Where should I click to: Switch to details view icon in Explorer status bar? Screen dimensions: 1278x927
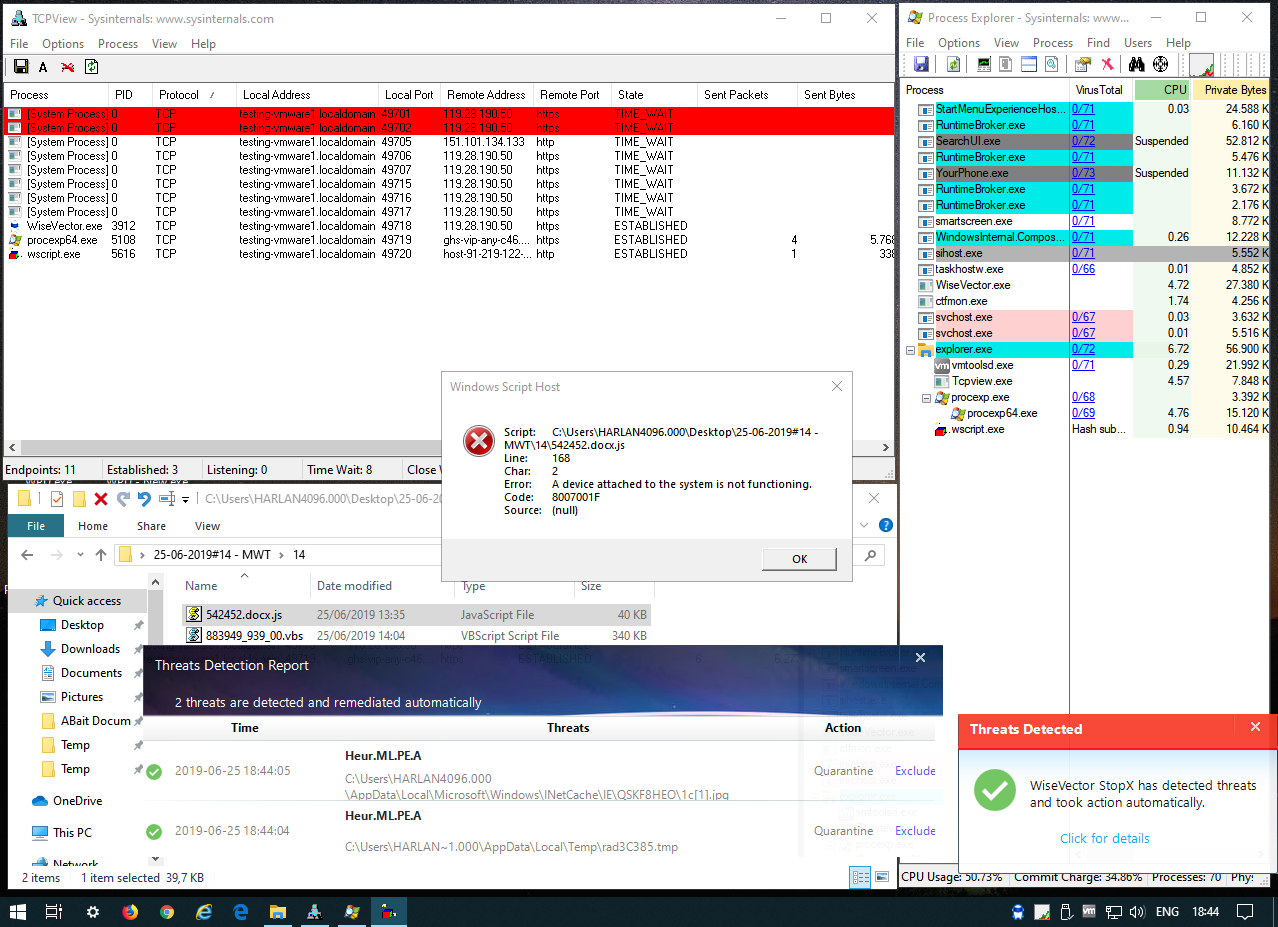click(859, 877)
